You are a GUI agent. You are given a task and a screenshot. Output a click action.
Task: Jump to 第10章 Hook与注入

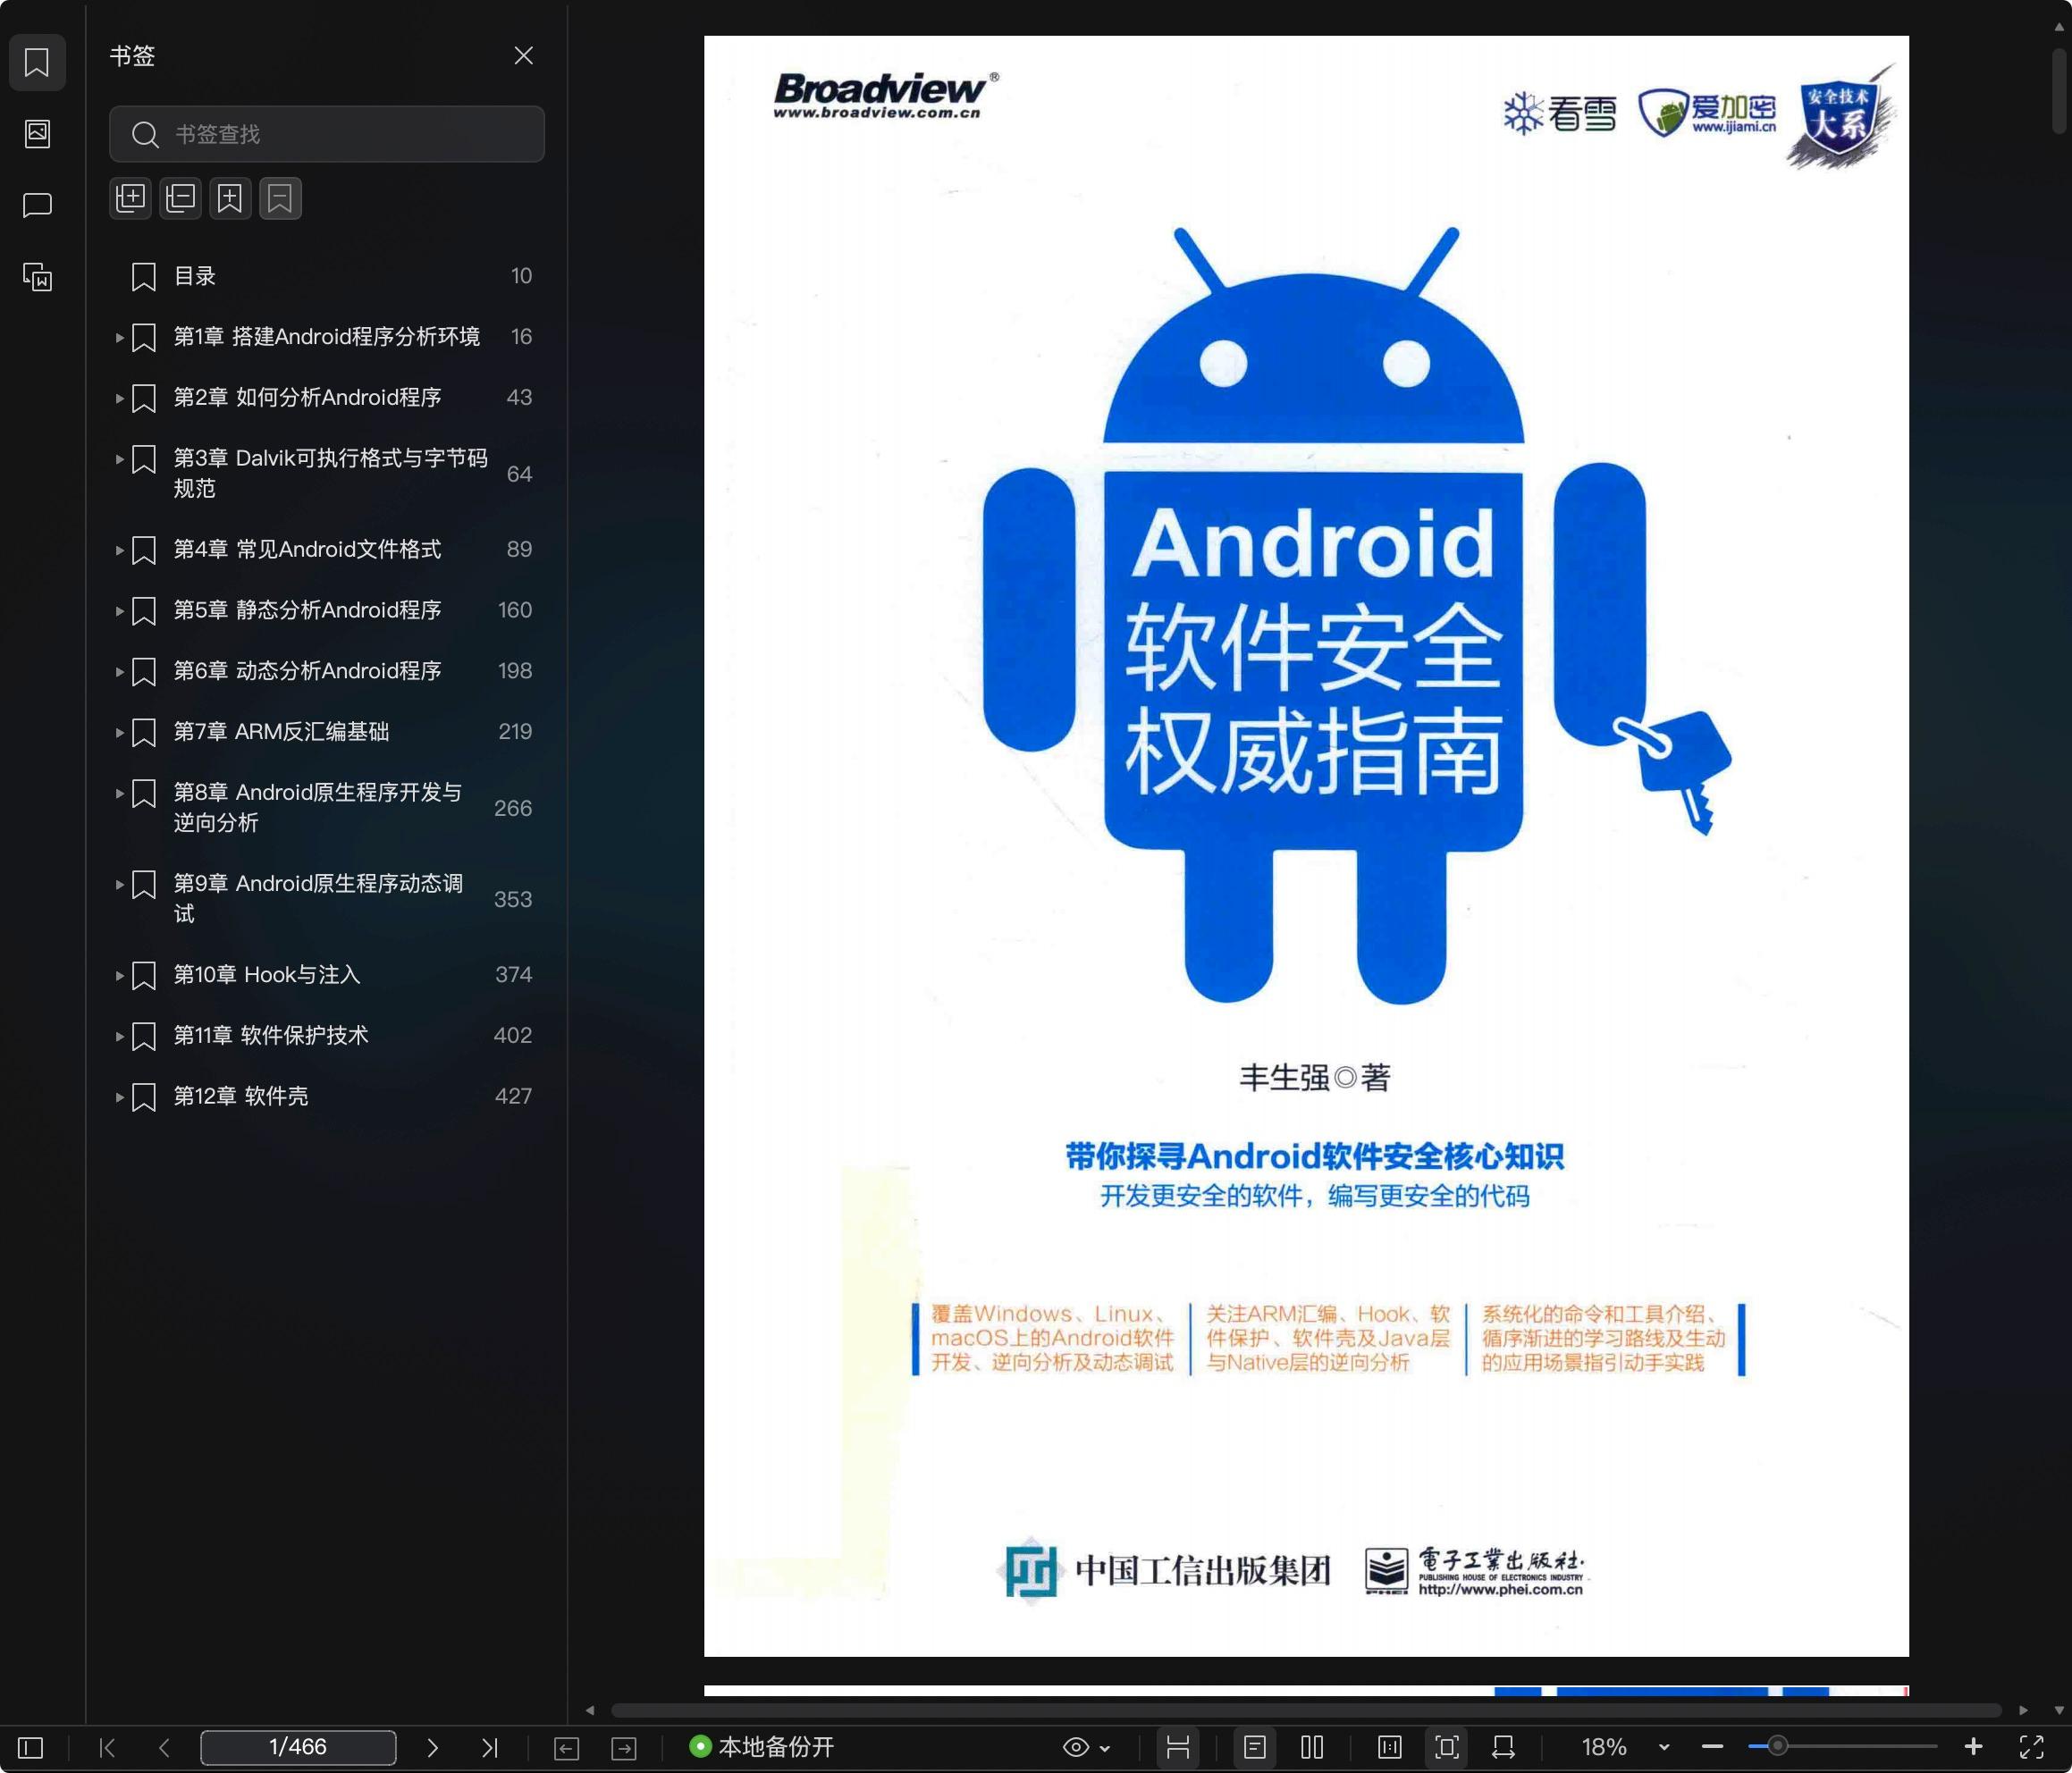[x=267, y=974]
